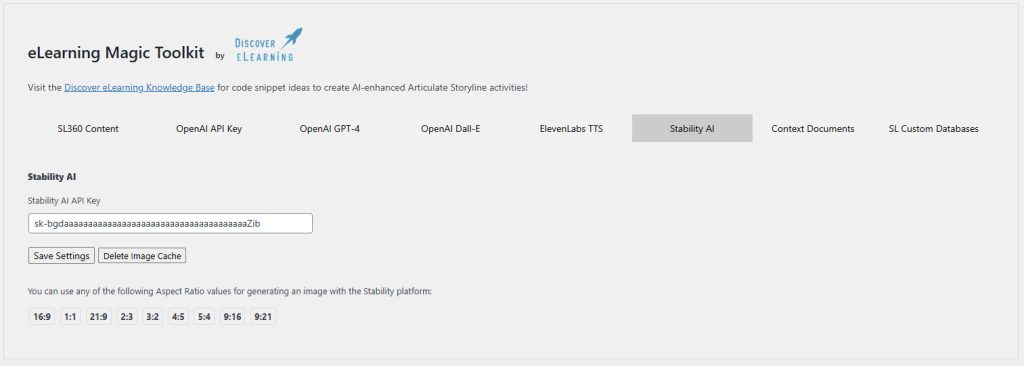Select the OpenAI GPT-4 tab
Viewport: 1024px width, 366px height.
330,129
